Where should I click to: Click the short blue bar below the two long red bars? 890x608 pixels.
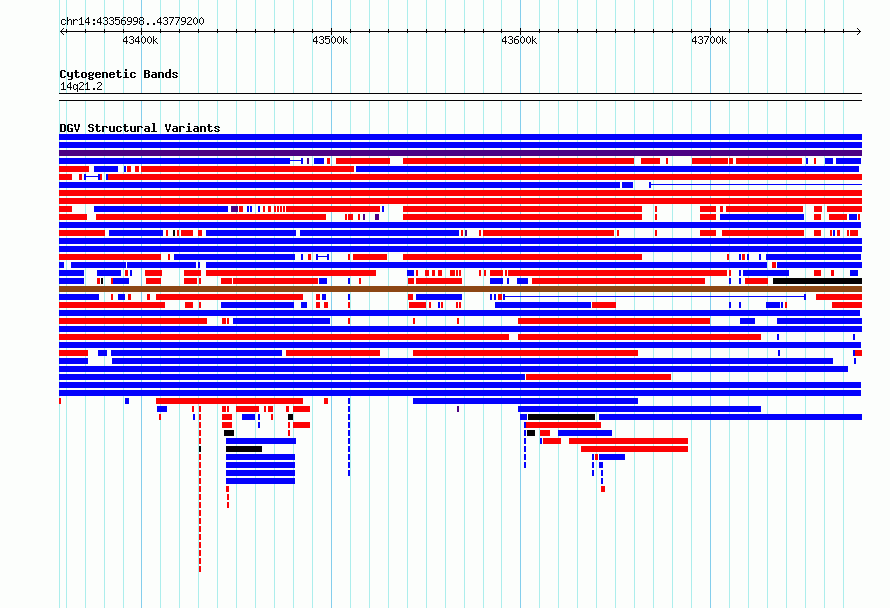click(612, 457)
